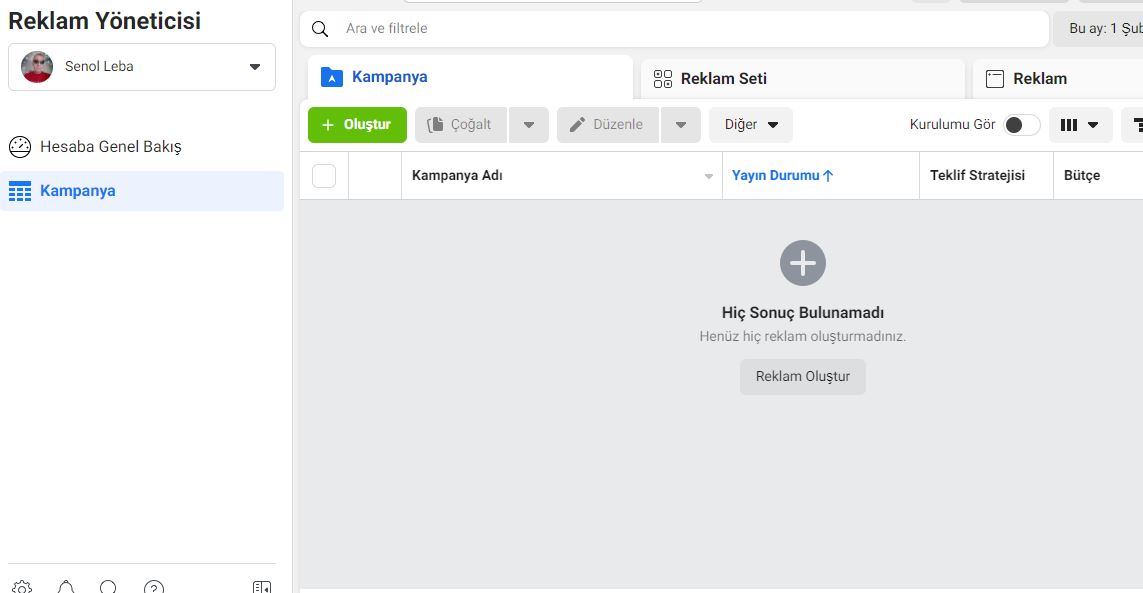Click the Reklam Oluştur button

pyautogui.click(x=803, y=376)
